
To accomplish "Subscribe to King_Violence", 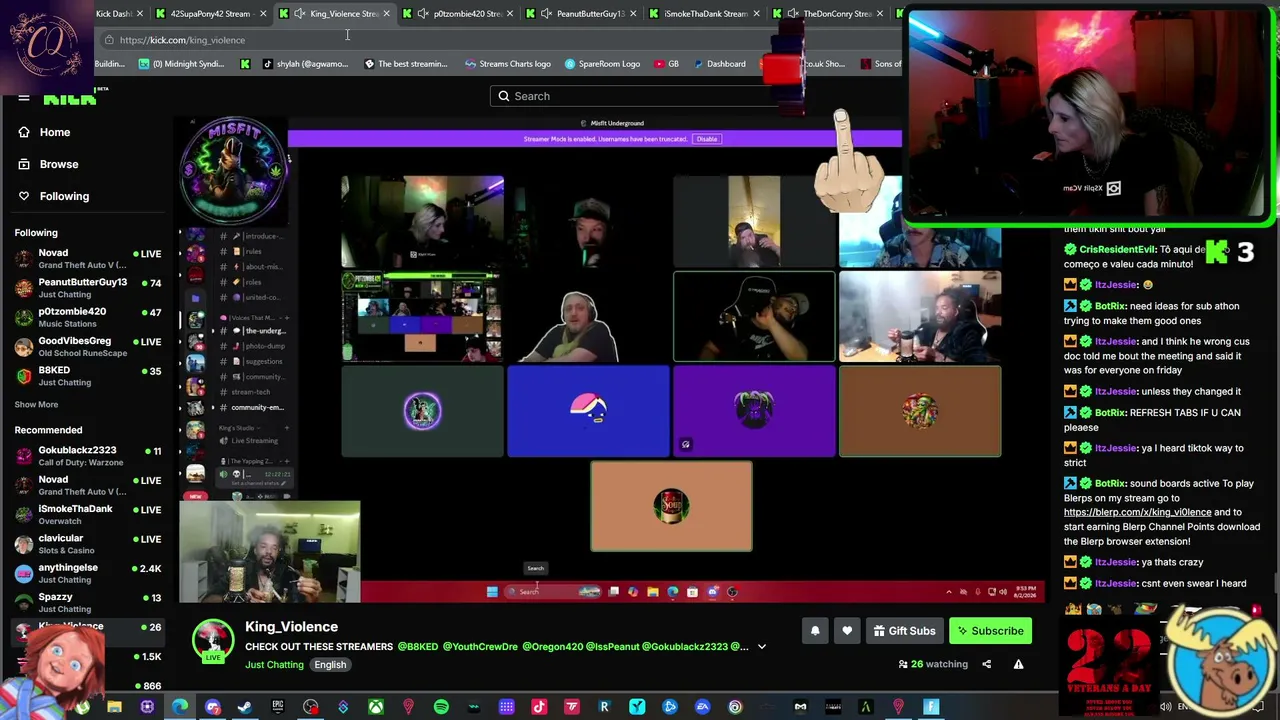I will [990, 631].
